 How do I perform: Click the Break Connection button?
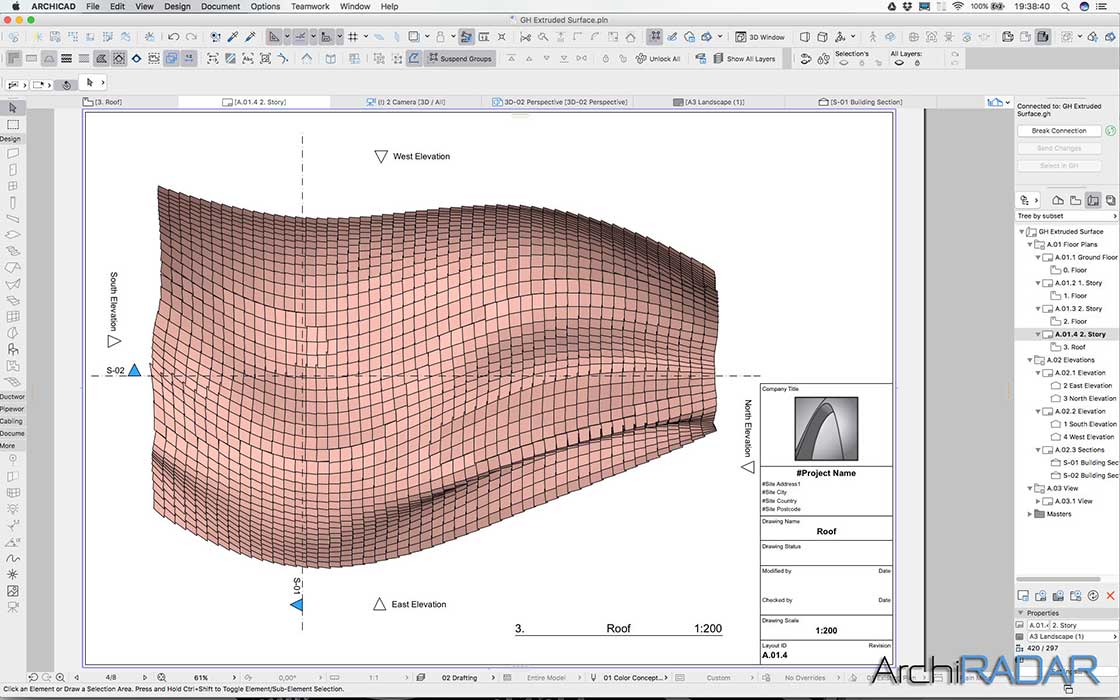1059,130
